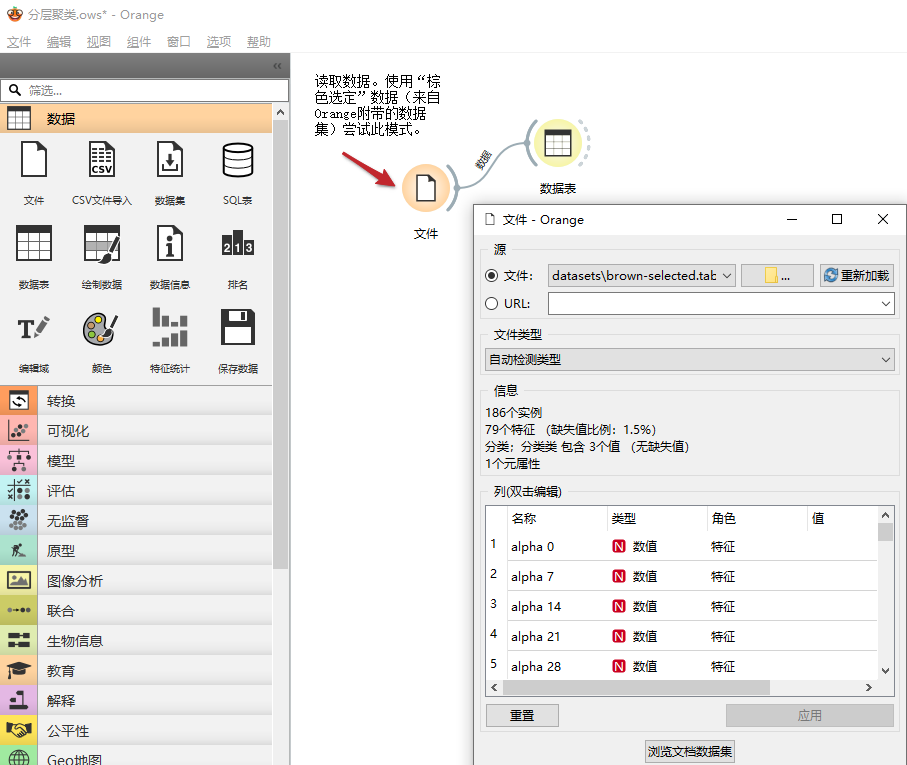Screen dimensions: 907x765
Task: Open the 编辑 menu
Action: [x=59, y=42]
